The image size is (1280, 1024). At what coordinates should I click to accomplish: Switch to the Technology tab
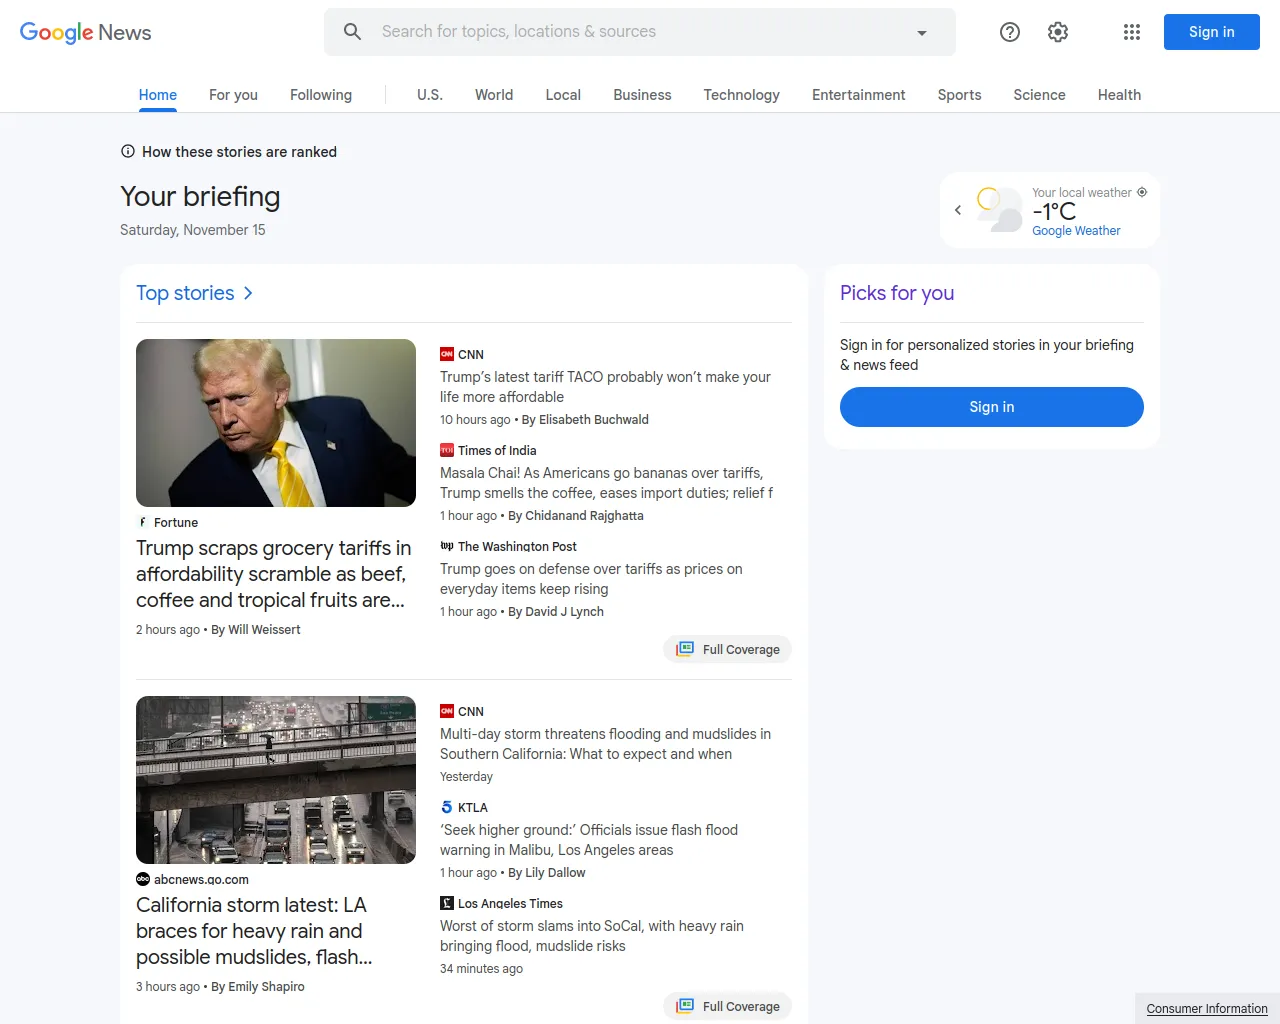(x=741, y=95)
